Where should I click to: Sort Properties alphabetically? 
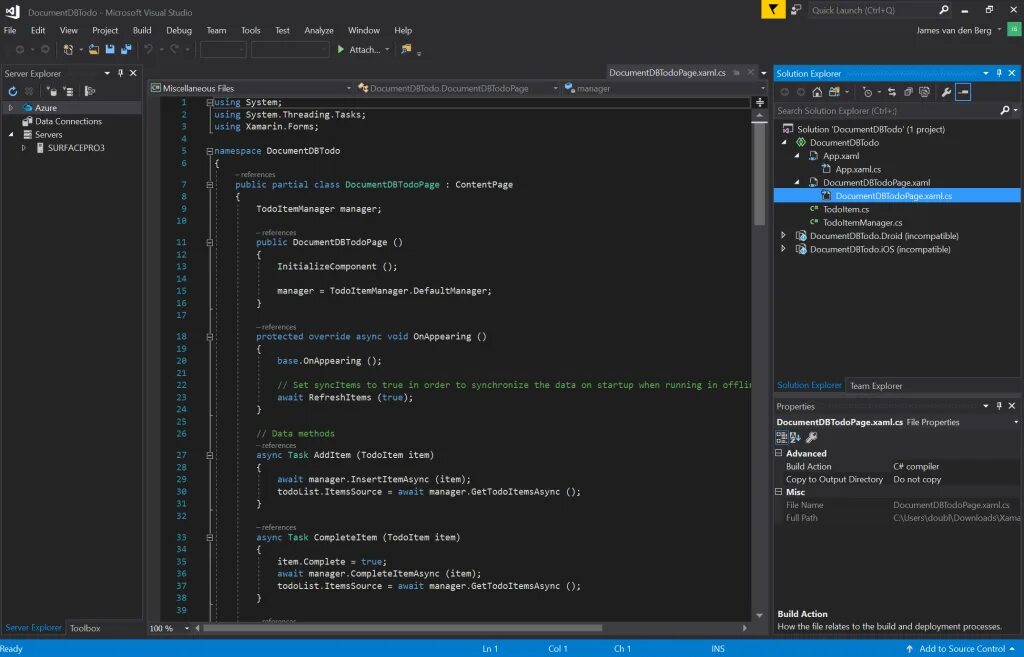click(x=795, y=438)
